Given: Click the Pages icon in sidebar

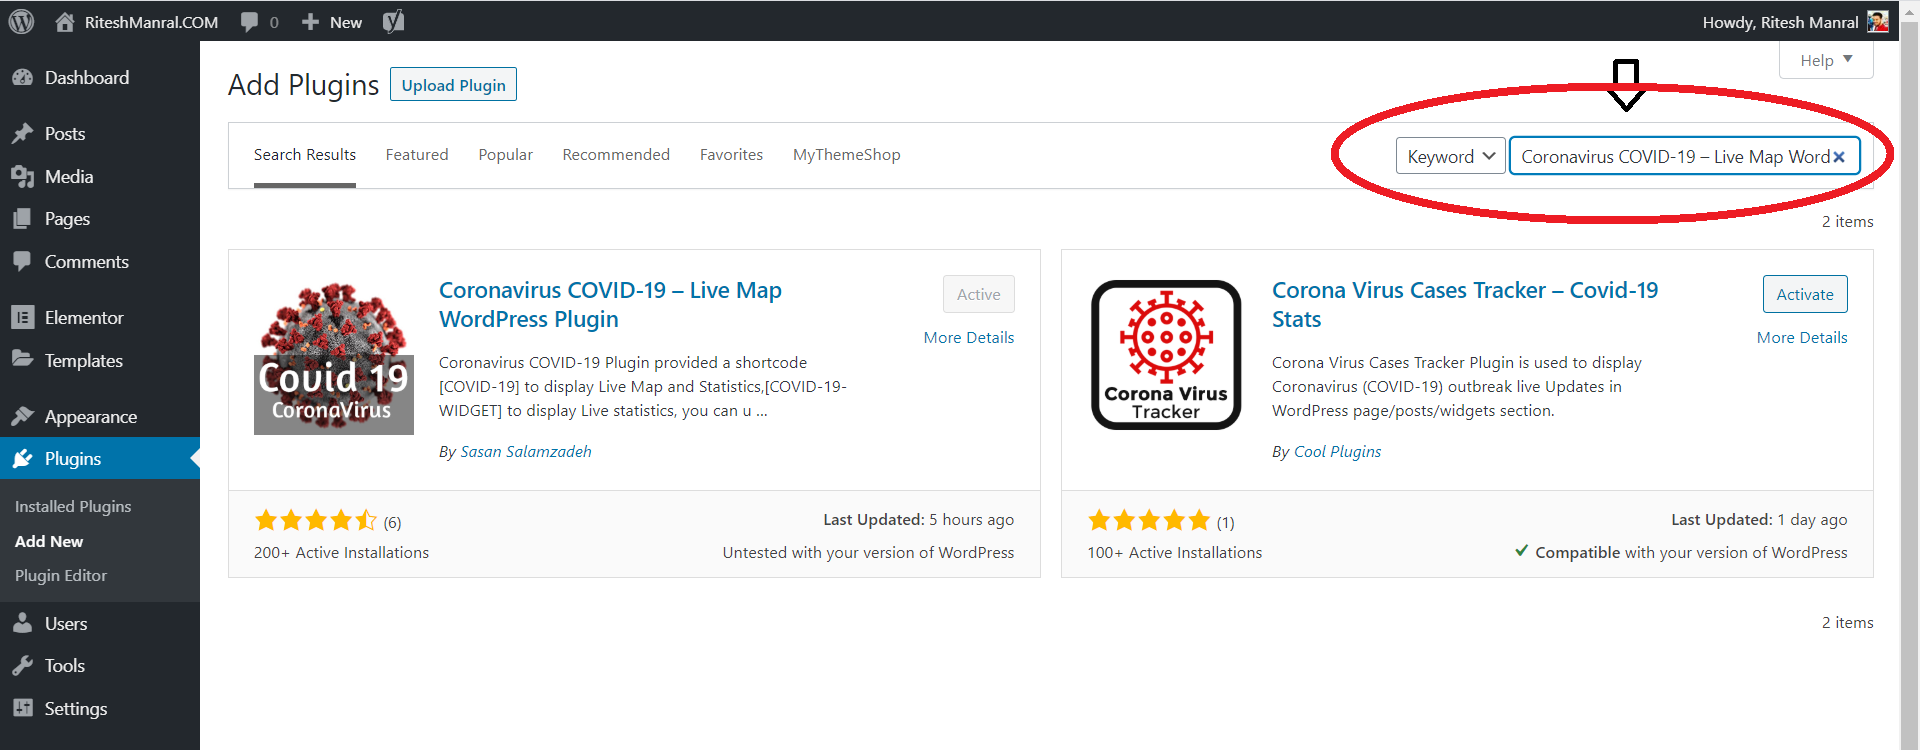Looking at the screenshot, I should 22,219.
